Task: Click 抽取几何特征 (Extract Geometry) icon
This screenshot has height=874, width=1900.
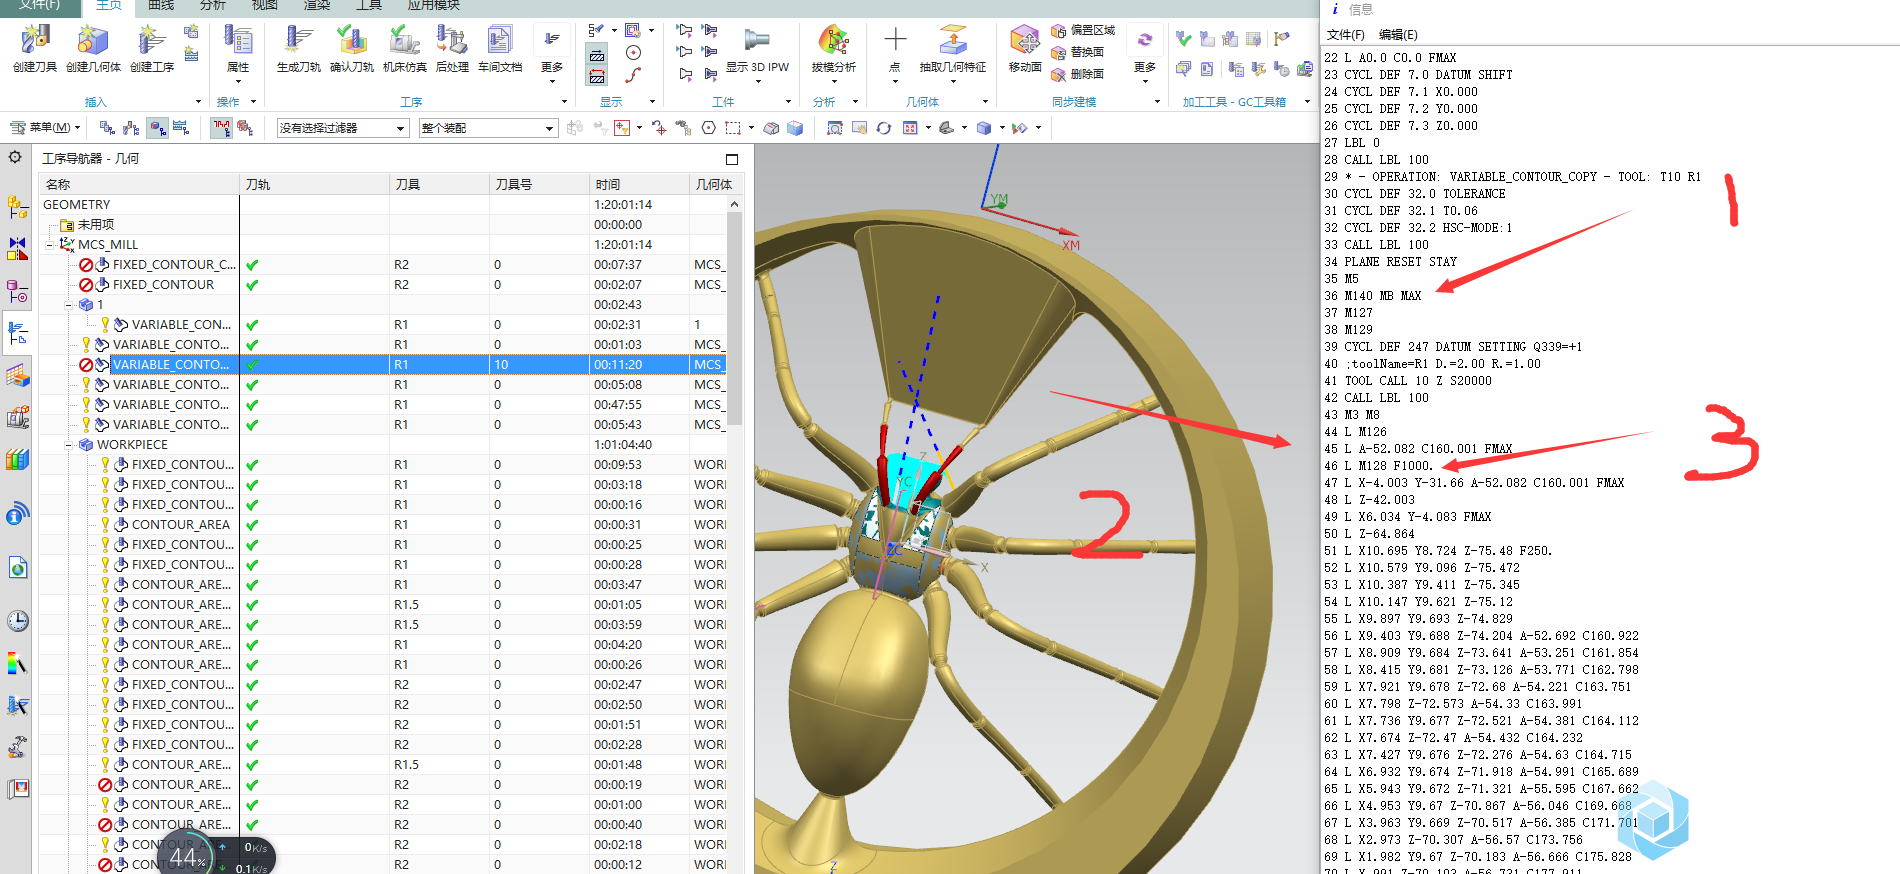Action: click(x=953, y=40)
